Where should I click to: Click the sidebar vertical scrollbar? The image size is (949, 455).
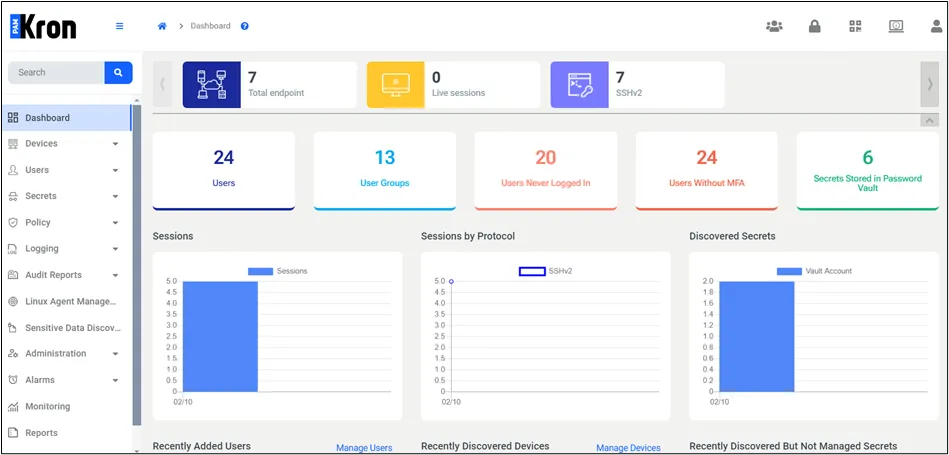tap(137, 264)
